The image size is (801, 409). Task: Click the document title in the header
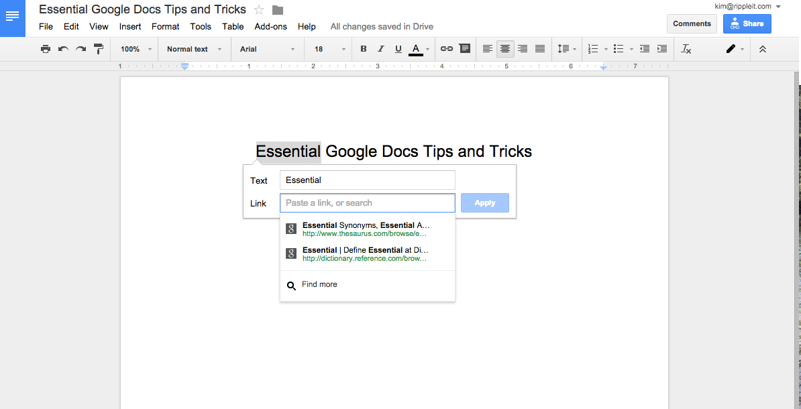(x=143, y=9)
